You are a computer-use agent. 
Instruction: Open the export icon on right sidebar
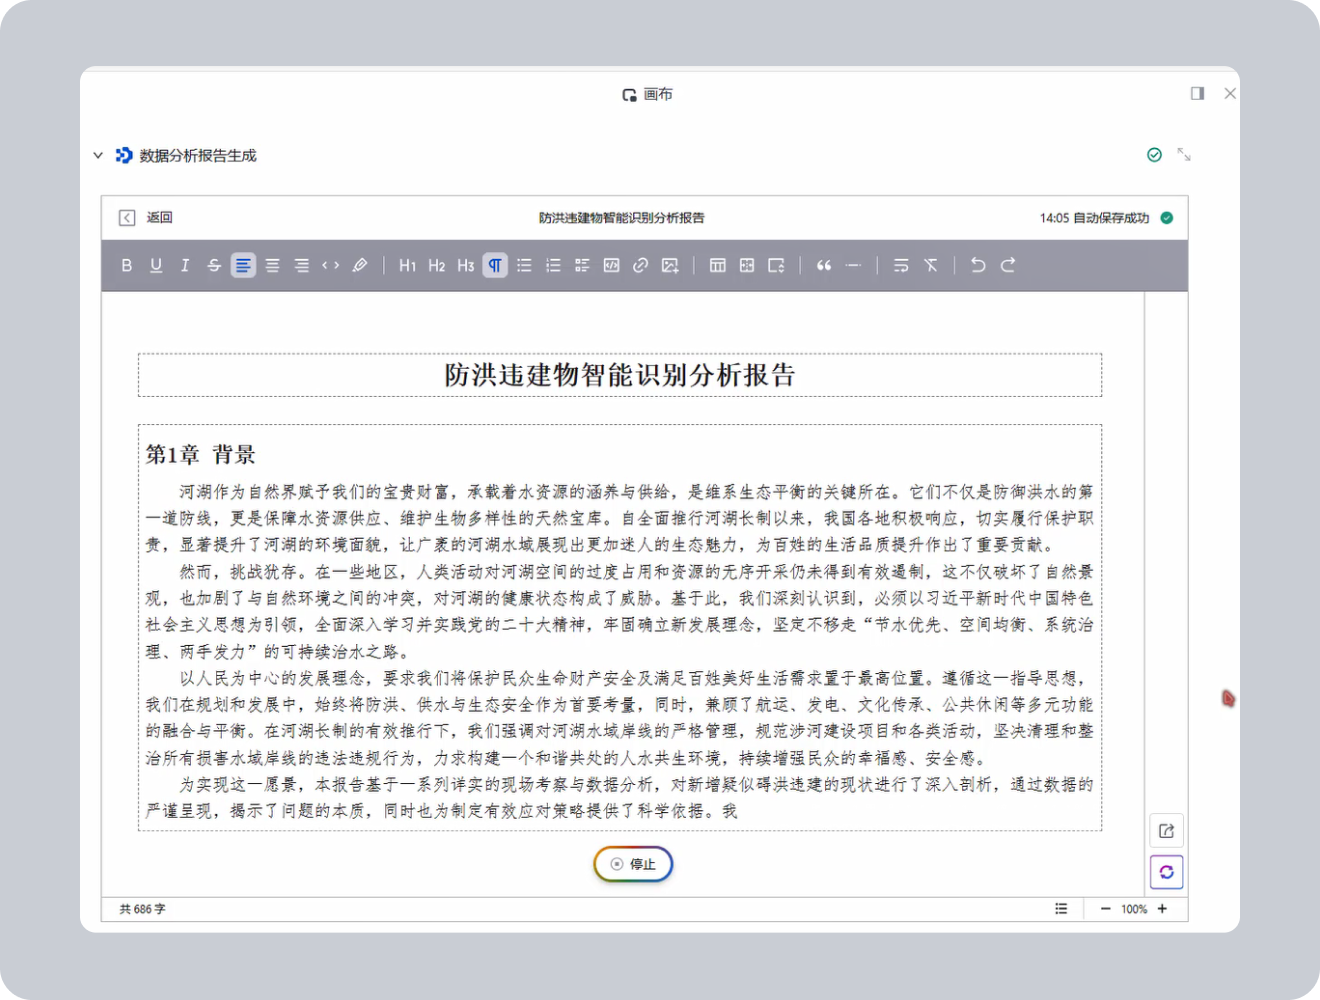[1166, 831]
